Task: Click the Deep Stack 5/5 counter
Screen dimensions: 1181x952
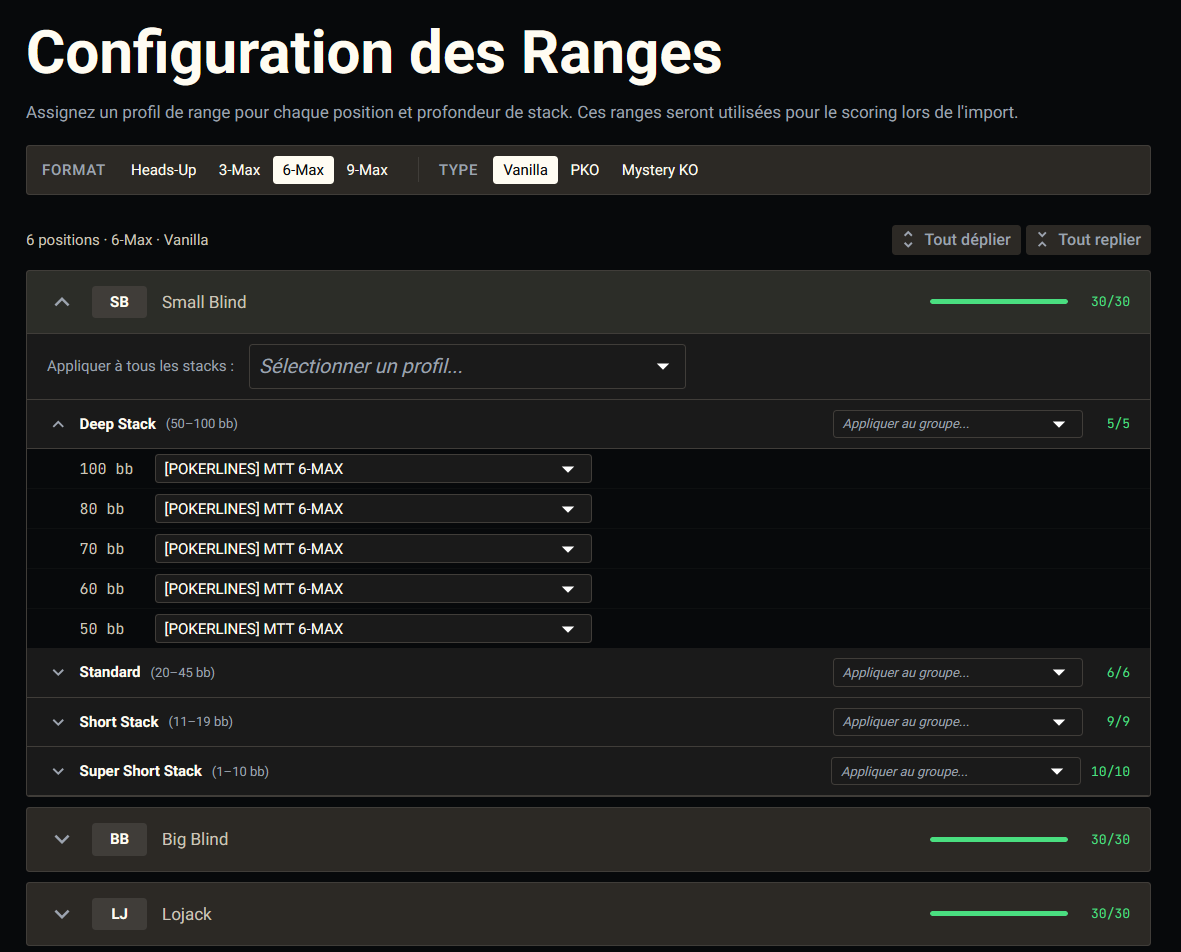Action: (1118, 423)
